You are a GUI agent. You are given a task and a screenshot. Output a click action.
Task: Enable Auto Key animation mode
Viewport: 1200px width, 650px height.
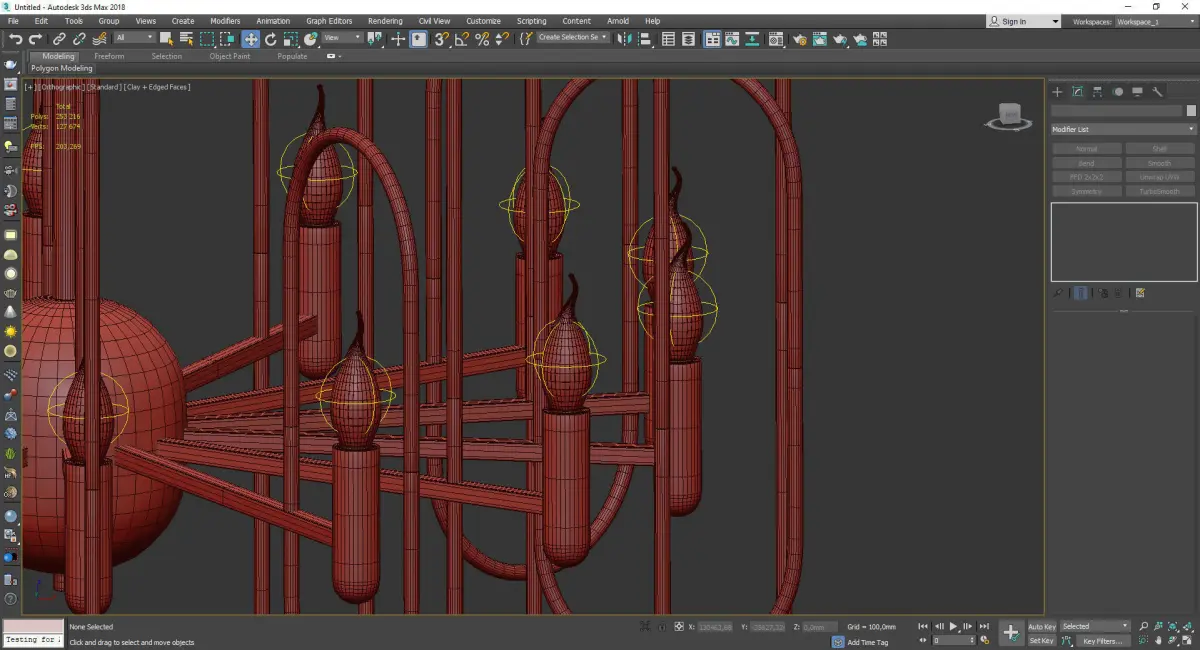pyautogui.click(x=1041, y=627)
